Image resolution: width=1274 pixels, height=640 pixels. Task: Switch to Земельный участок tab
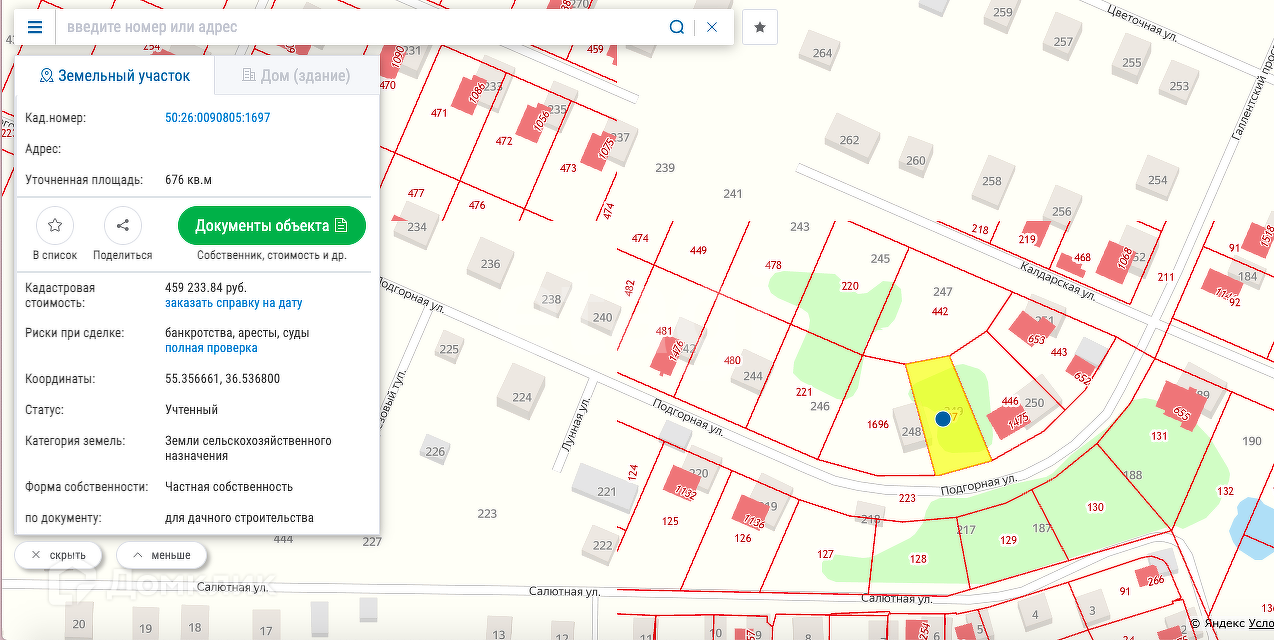coord(115,76)
